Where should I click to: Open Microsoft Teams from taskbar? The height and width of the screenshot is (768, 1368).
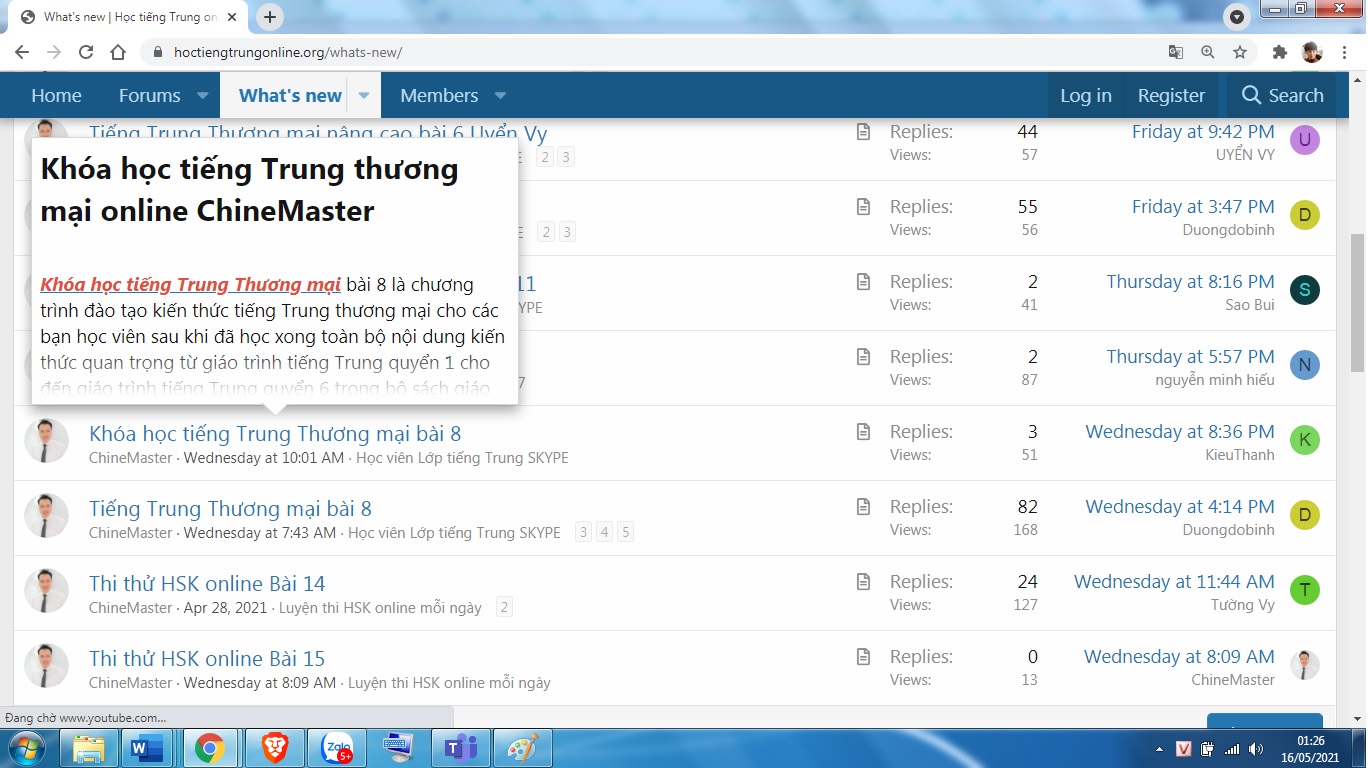[x=460, y=748]
